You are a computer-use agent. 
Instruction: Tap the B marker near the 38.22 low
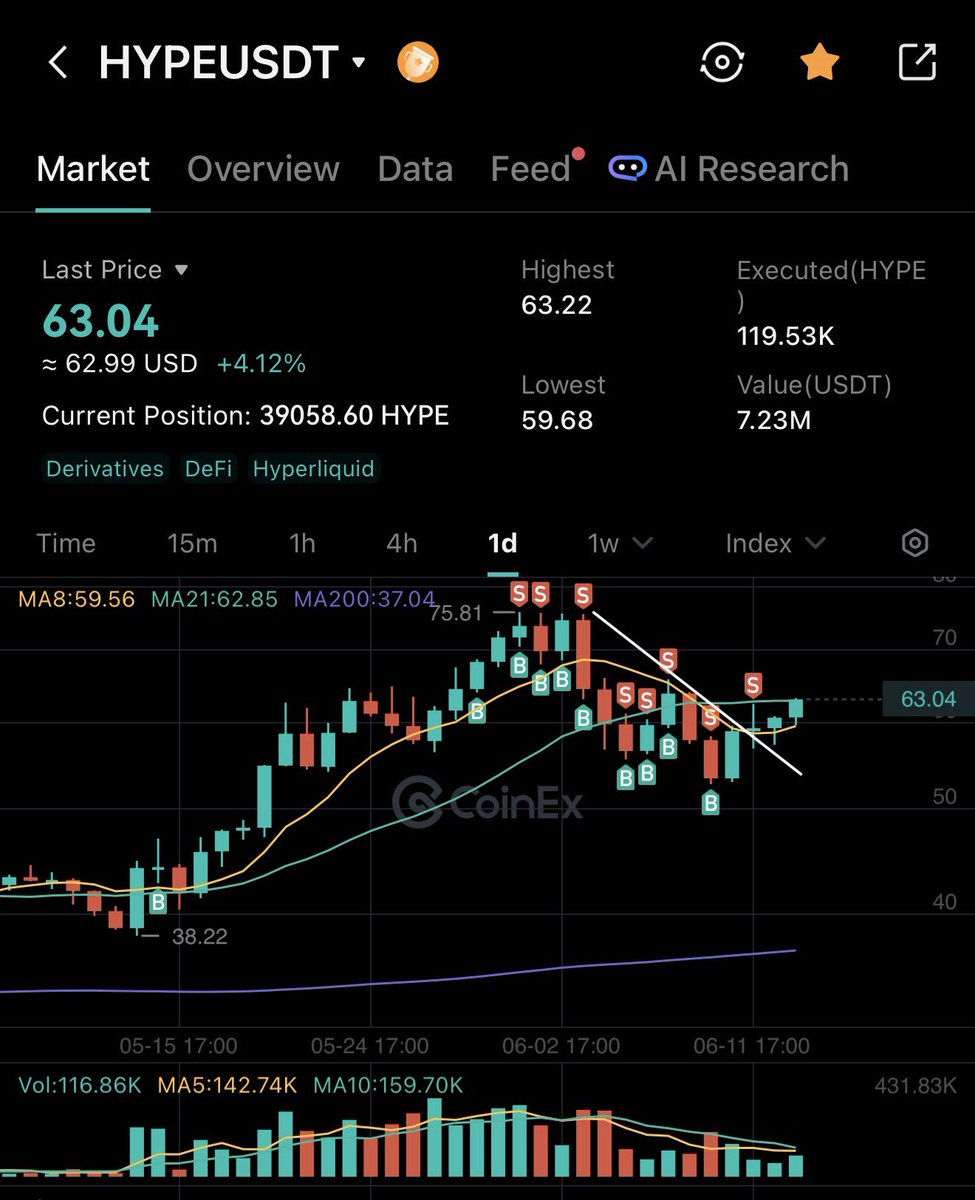158,902
